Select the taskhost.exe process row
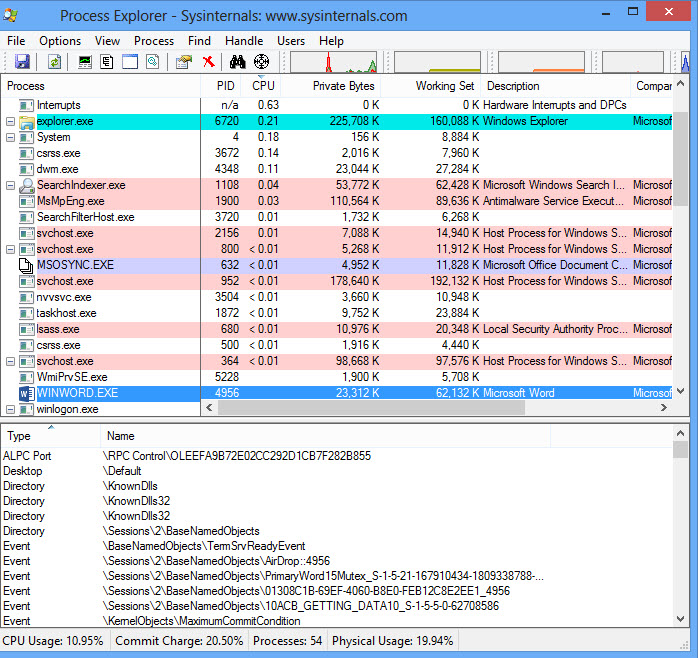The image size is (698, 658). point(337,313)
